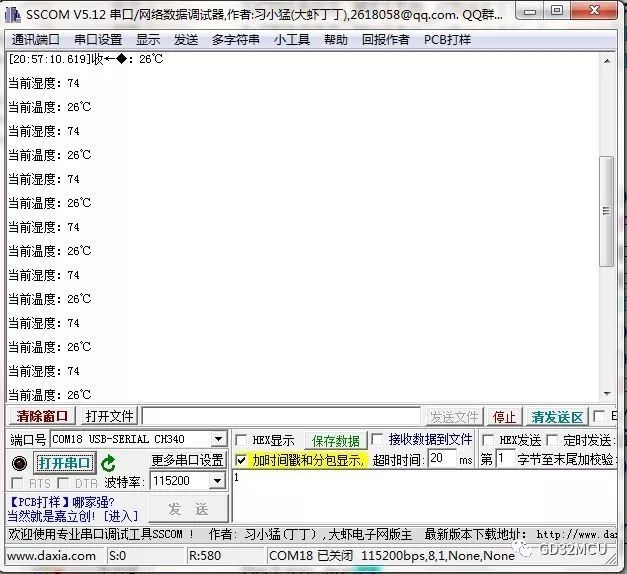Click the 停止 button
This screenshot has height=574, width=627.
(504, 417)
